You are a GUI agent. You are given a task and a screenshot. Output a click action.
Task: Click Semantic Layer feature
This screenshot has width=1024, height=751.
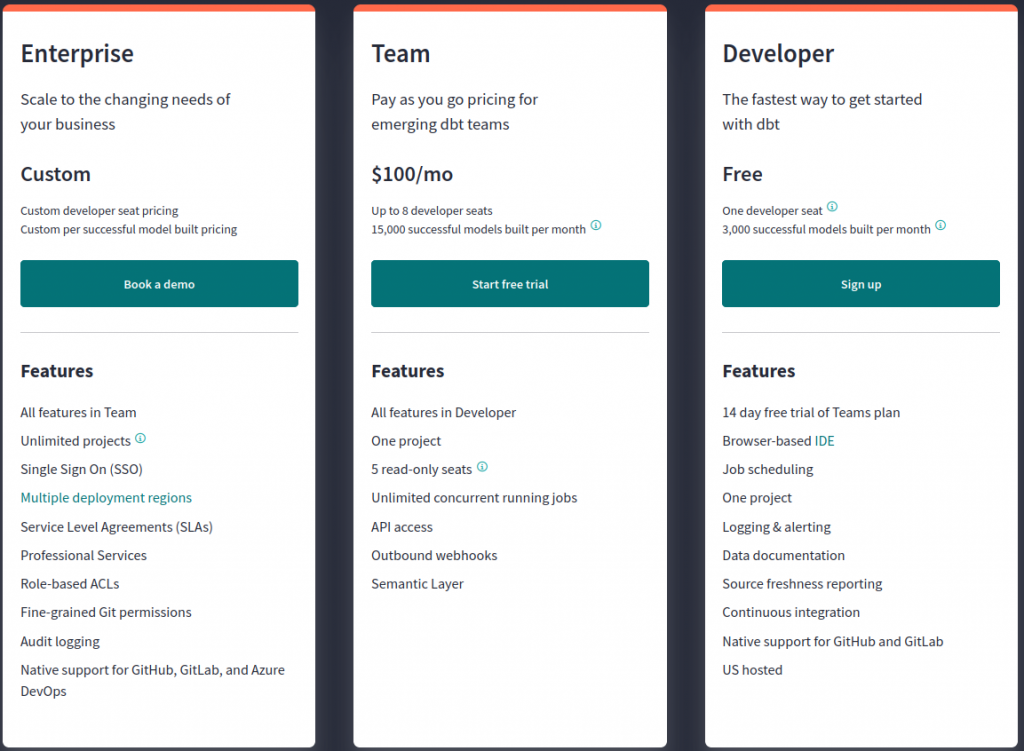pyautogui.click(x=417, y=584)
